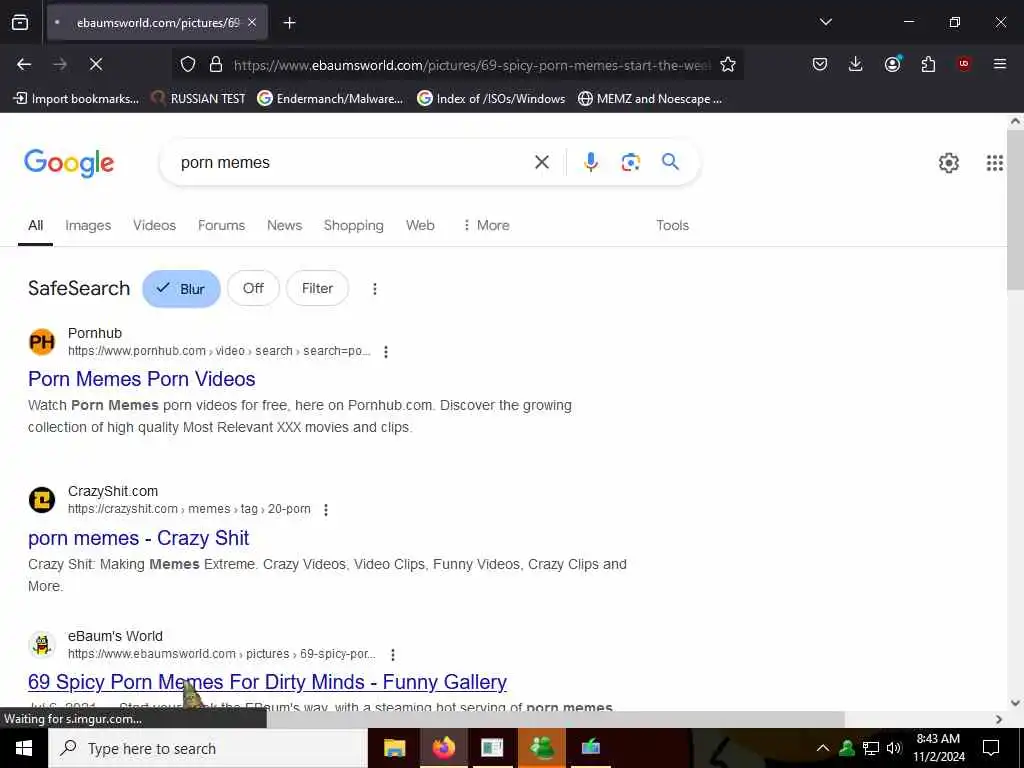Image resolution: width=1024 pixels, height=768 pixels.
Task: Open a new tab with the plus button
Action: (289, 23)
